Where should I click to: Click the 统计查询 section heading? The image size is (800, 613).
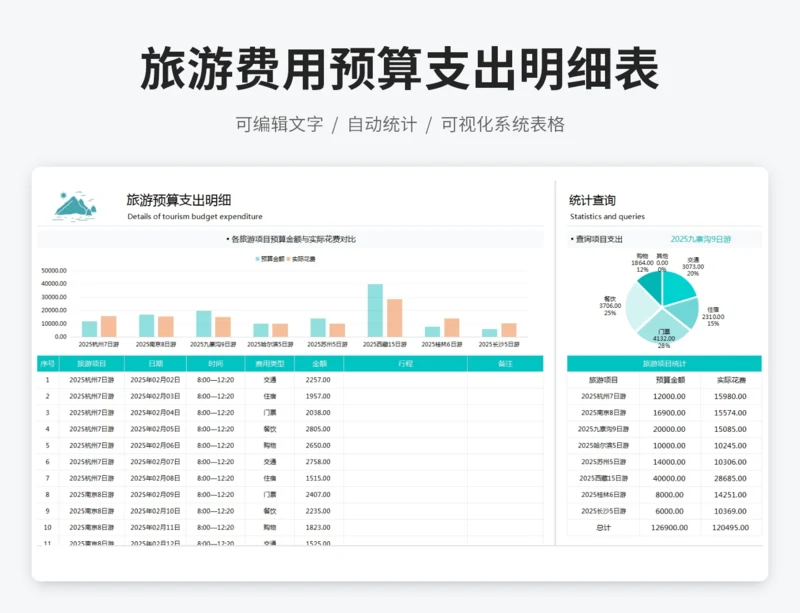click(592, 200)
